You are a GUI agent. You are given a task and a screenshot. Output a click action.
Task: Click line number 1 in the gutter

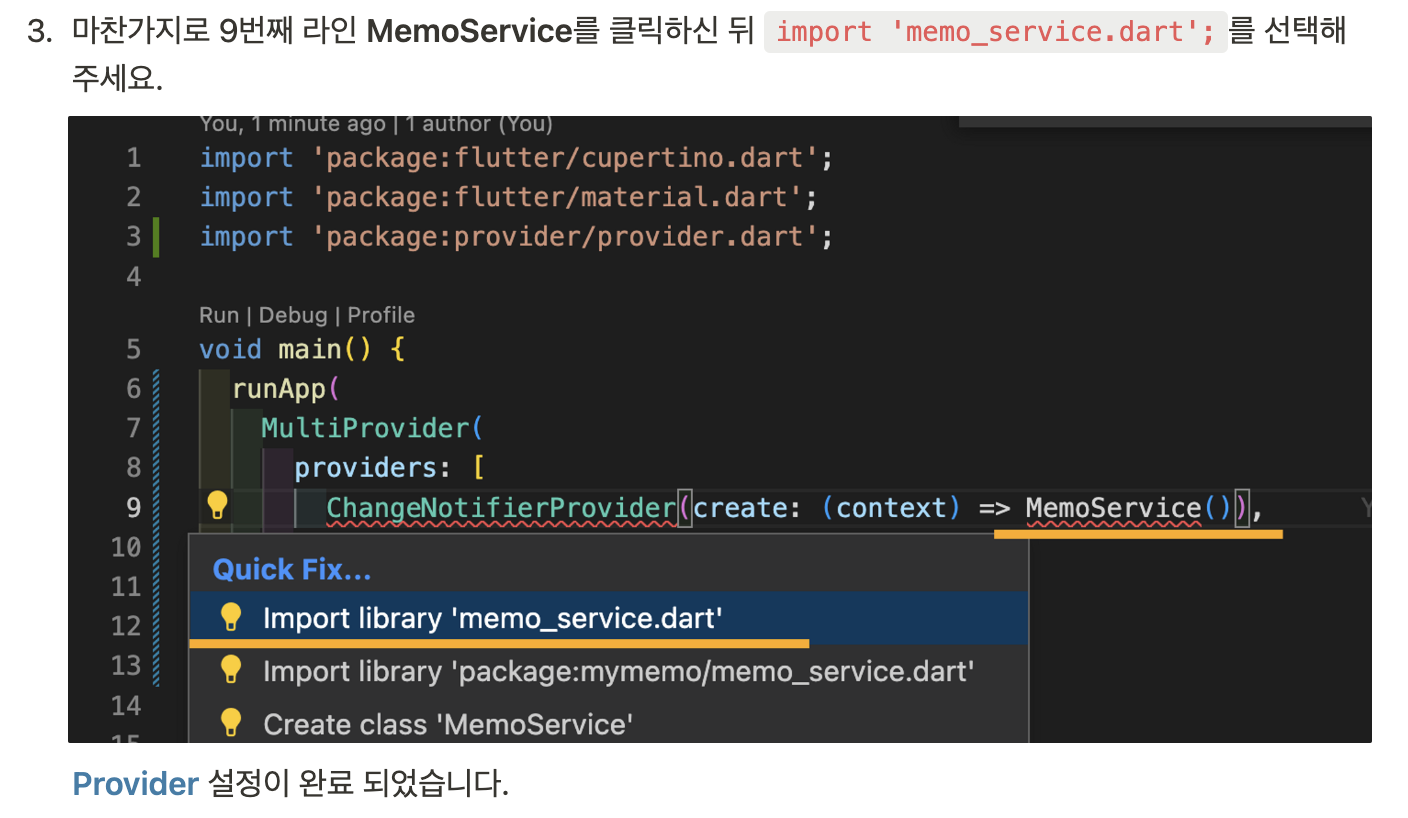134,158
